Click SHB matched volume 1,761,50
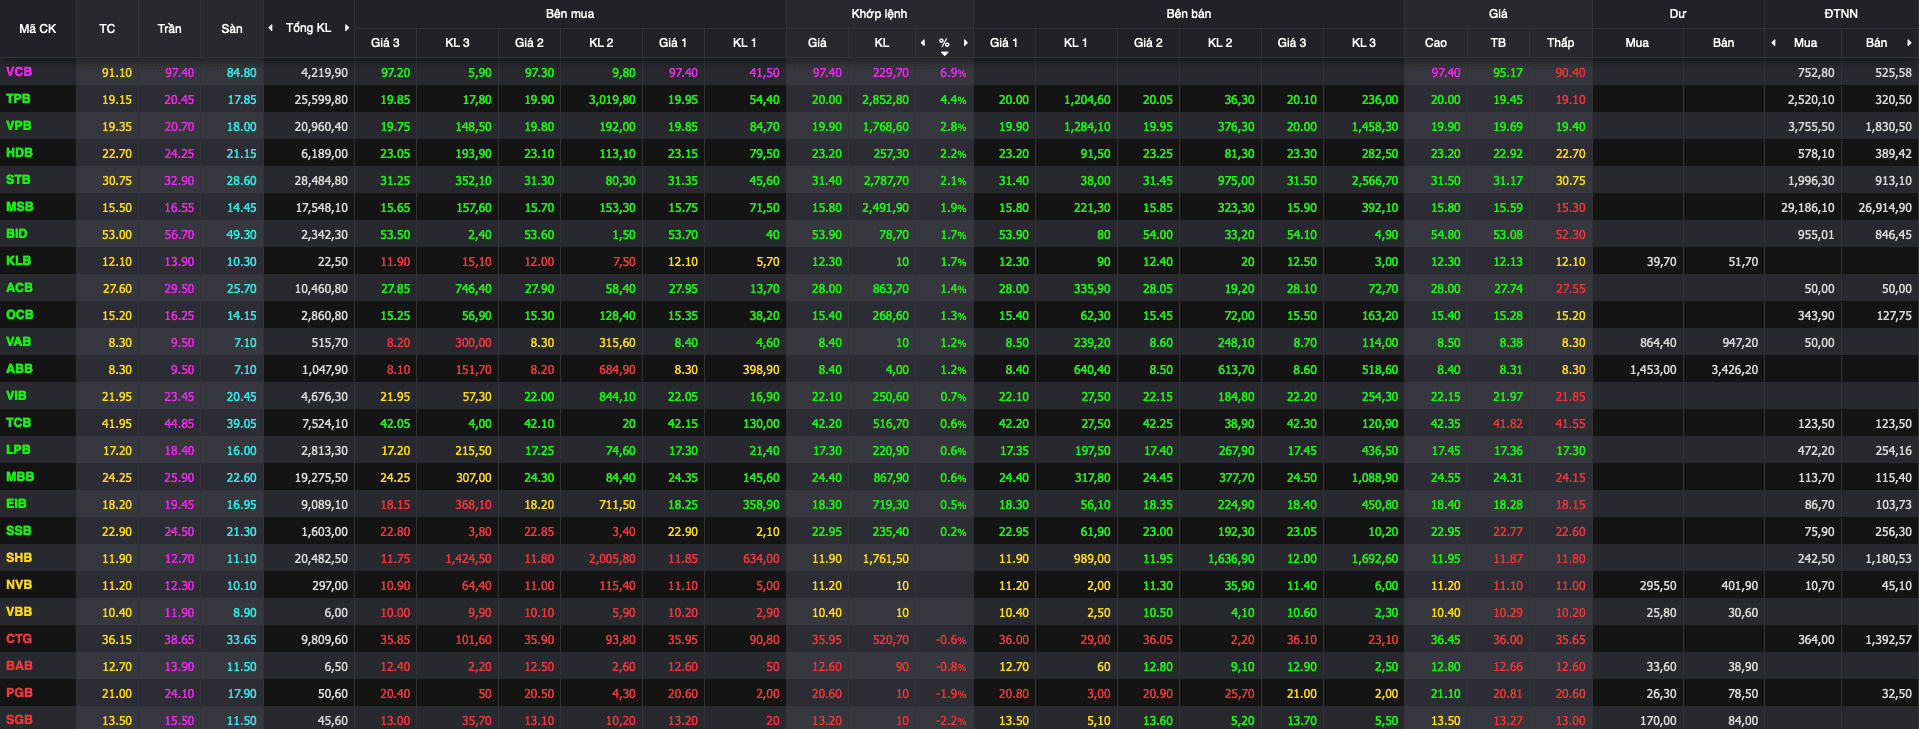1919x729 pixels. 885,559
